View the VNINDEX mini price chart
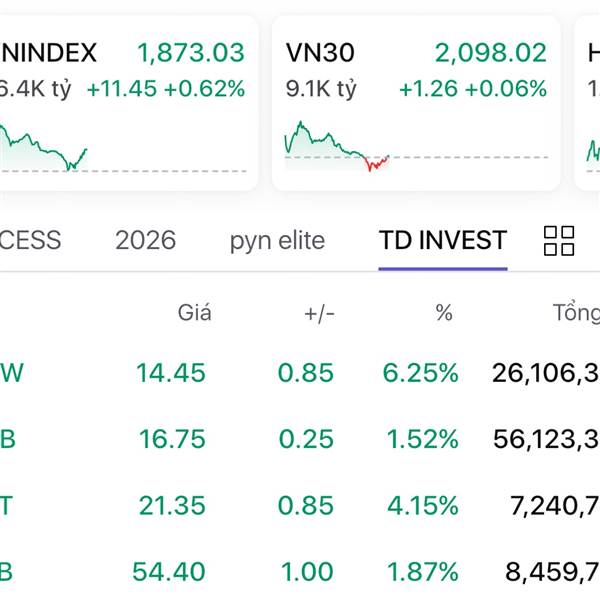 coord(45,150)
